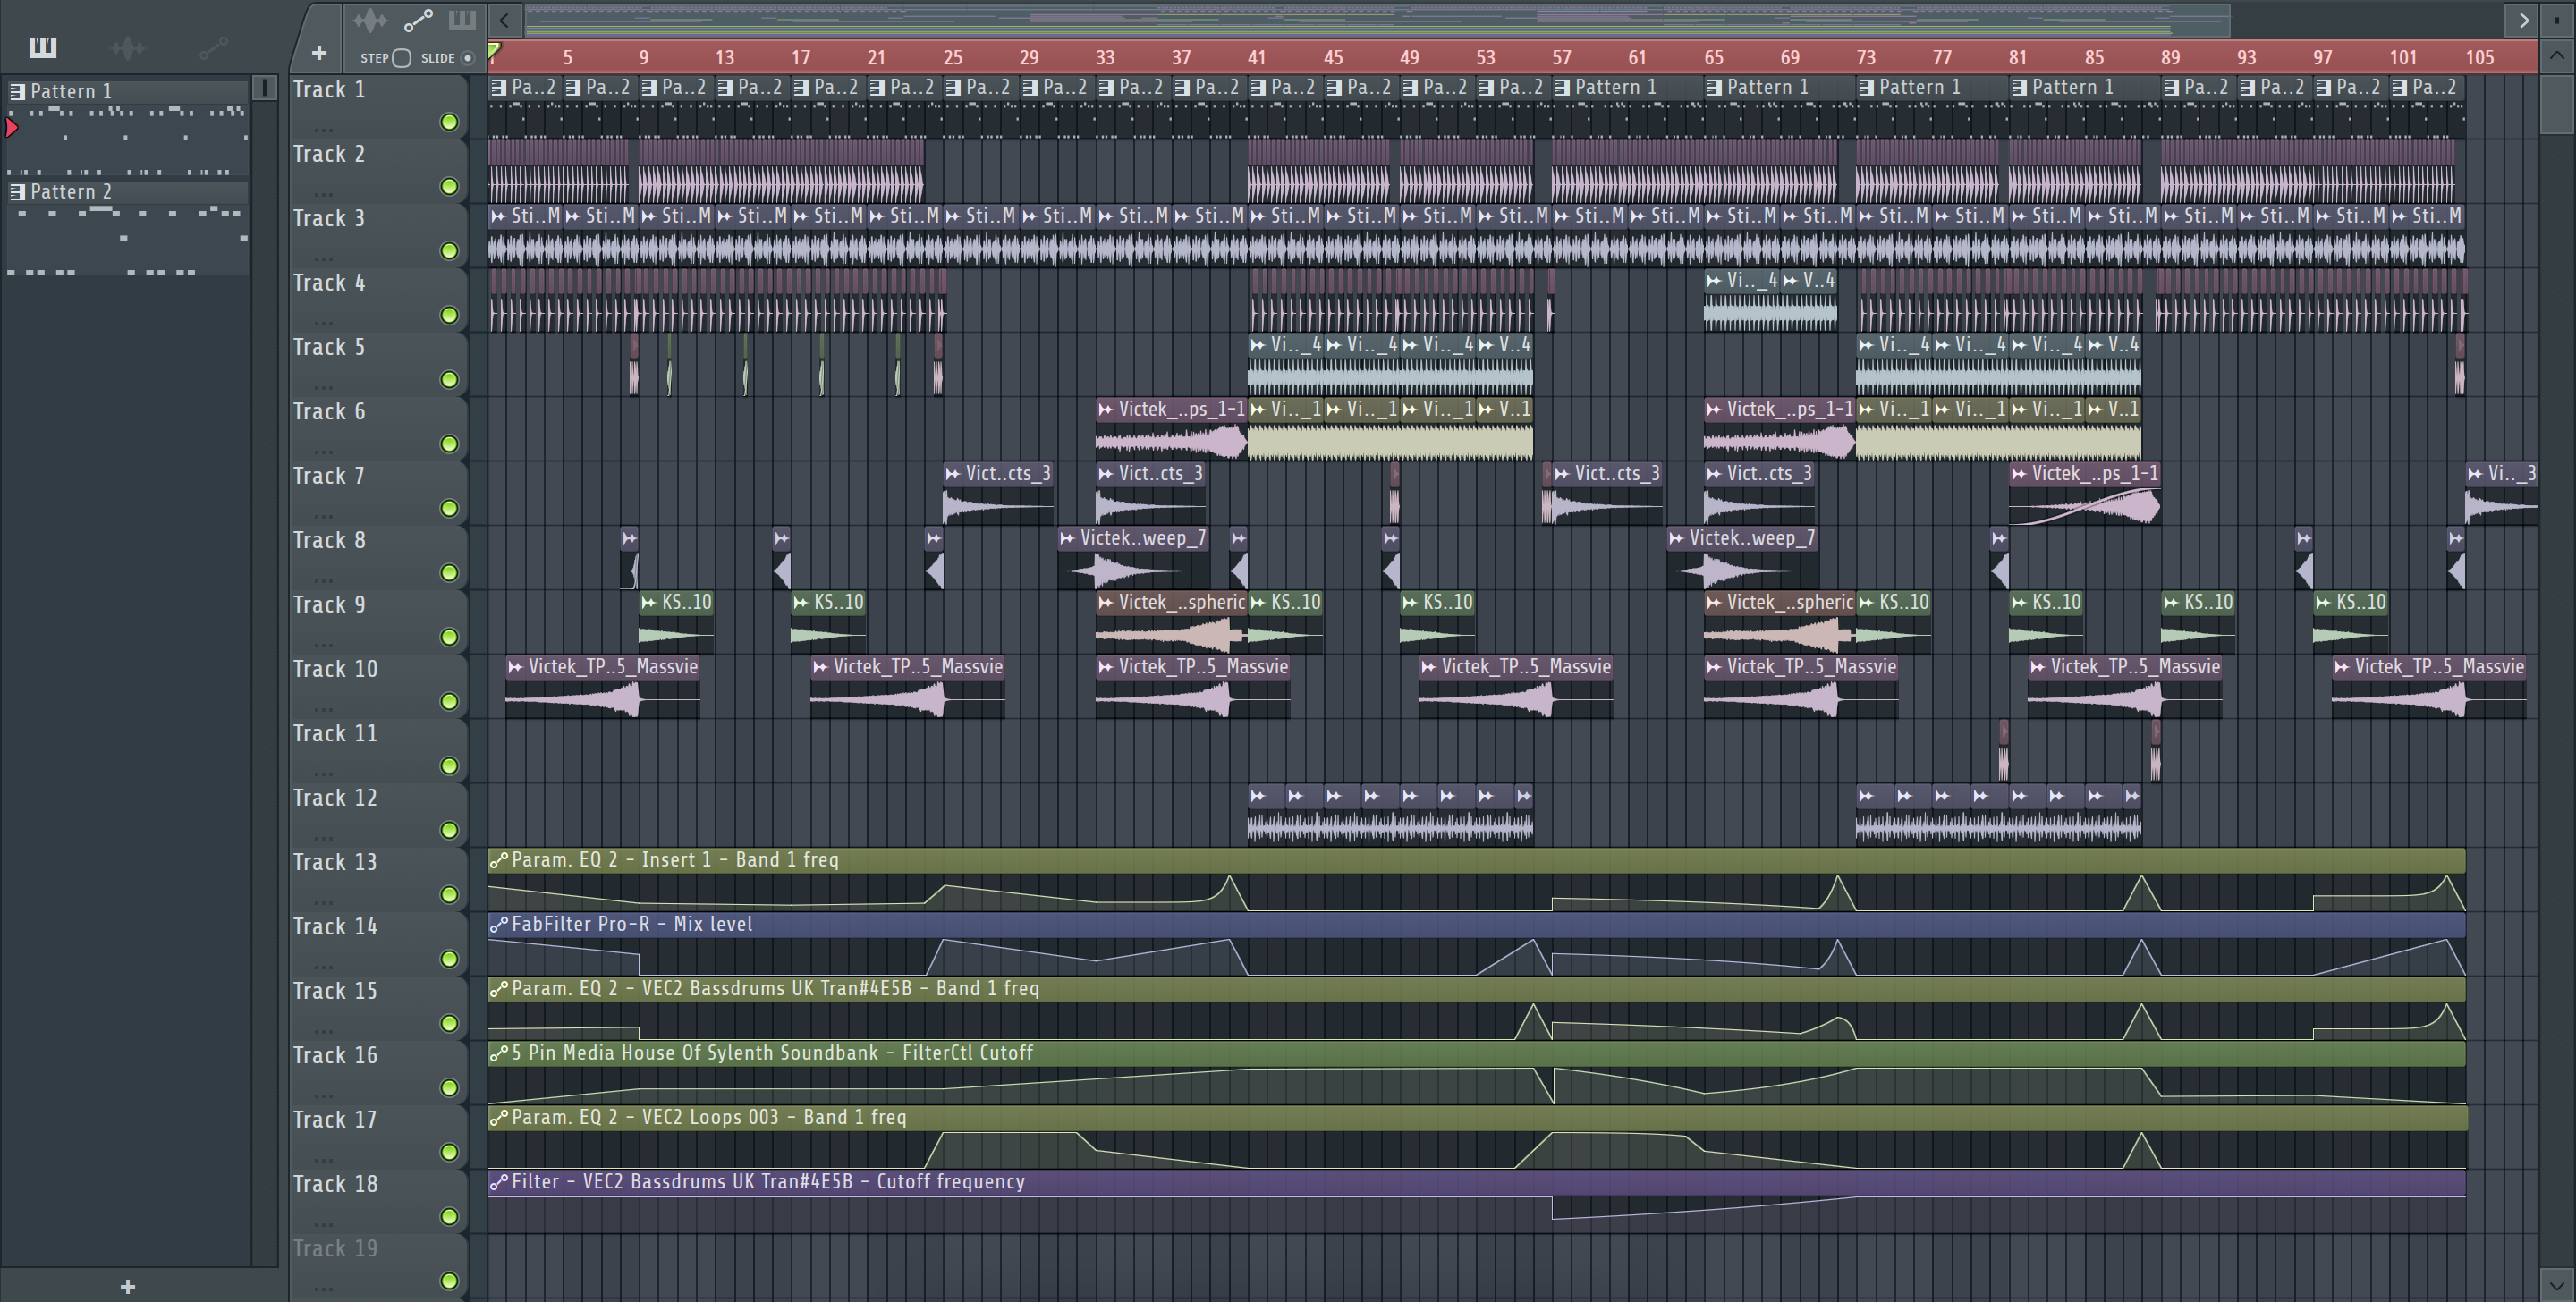Mute Track 6 with its green LED
The width and height of the screenshot is (2576, 1302).
(x=449, y=444)
